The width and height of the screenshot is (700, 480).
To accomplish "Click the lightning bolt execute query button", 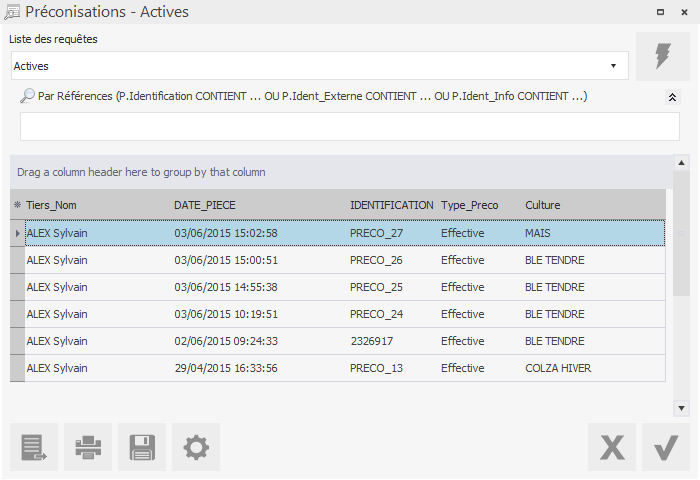I will coord(662,56).
